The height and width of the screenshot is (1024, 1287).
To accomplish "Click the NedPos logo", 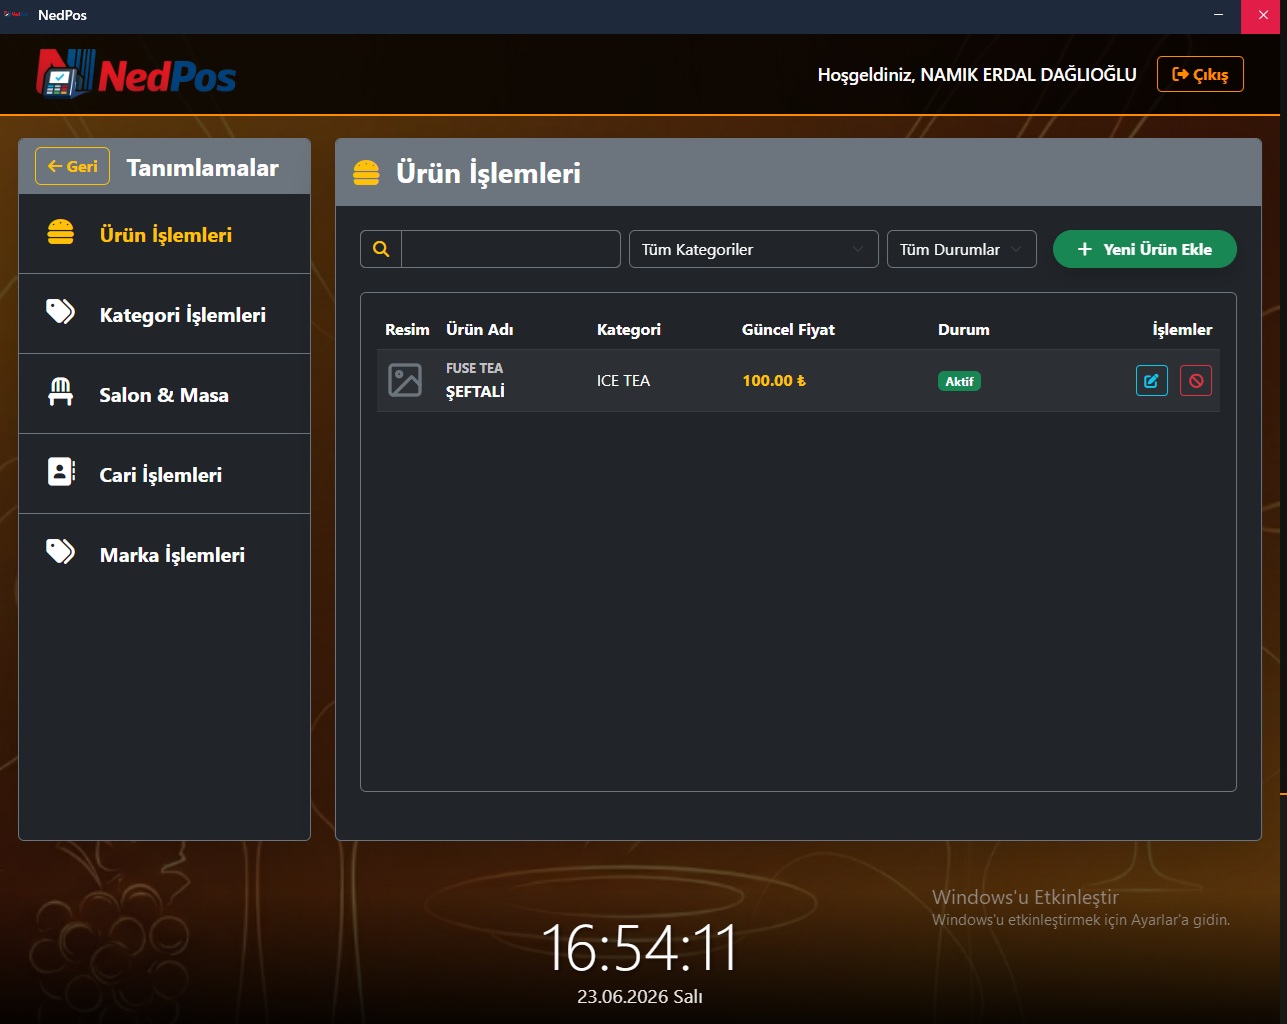I will point(137,74).
